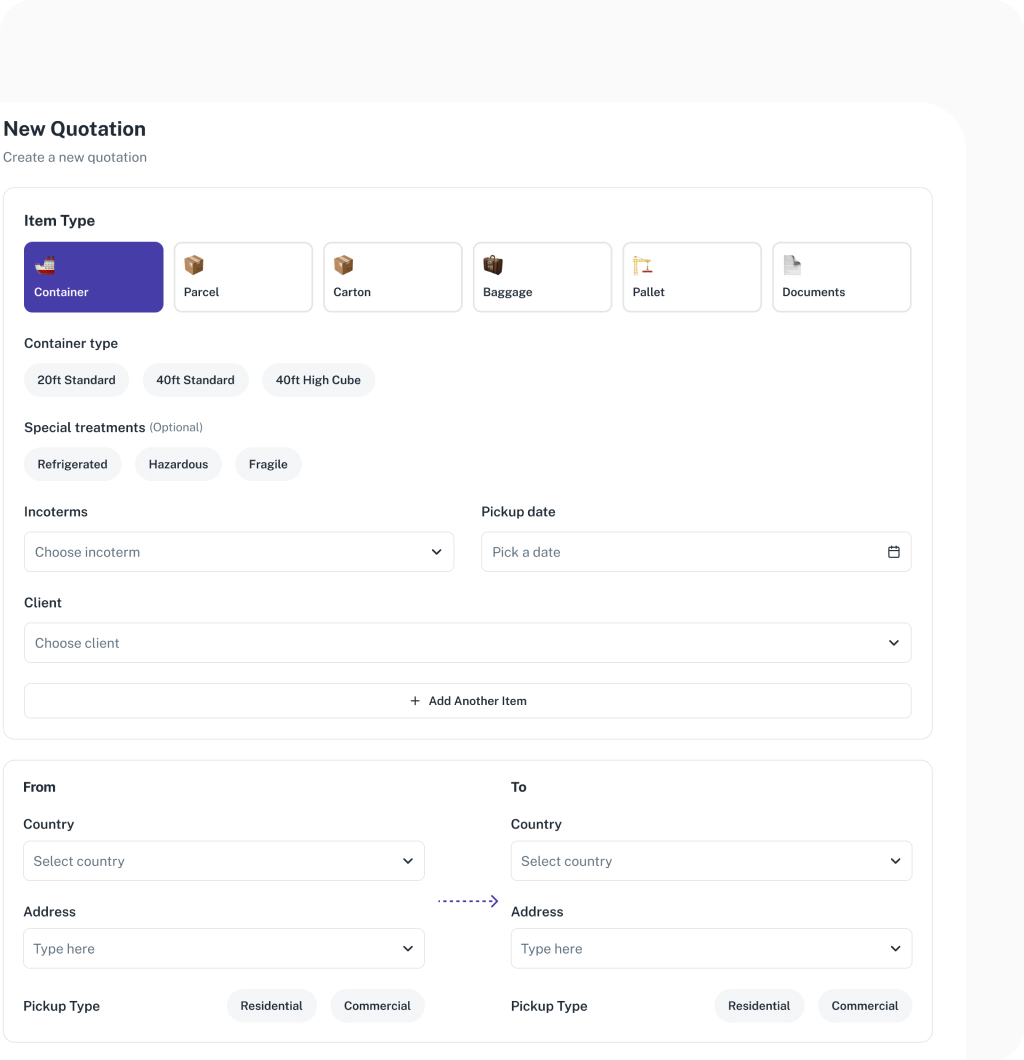Select Residential pickup type under From
The width and height of the screenshot is (1024, 1060).
pos(271,1005)
